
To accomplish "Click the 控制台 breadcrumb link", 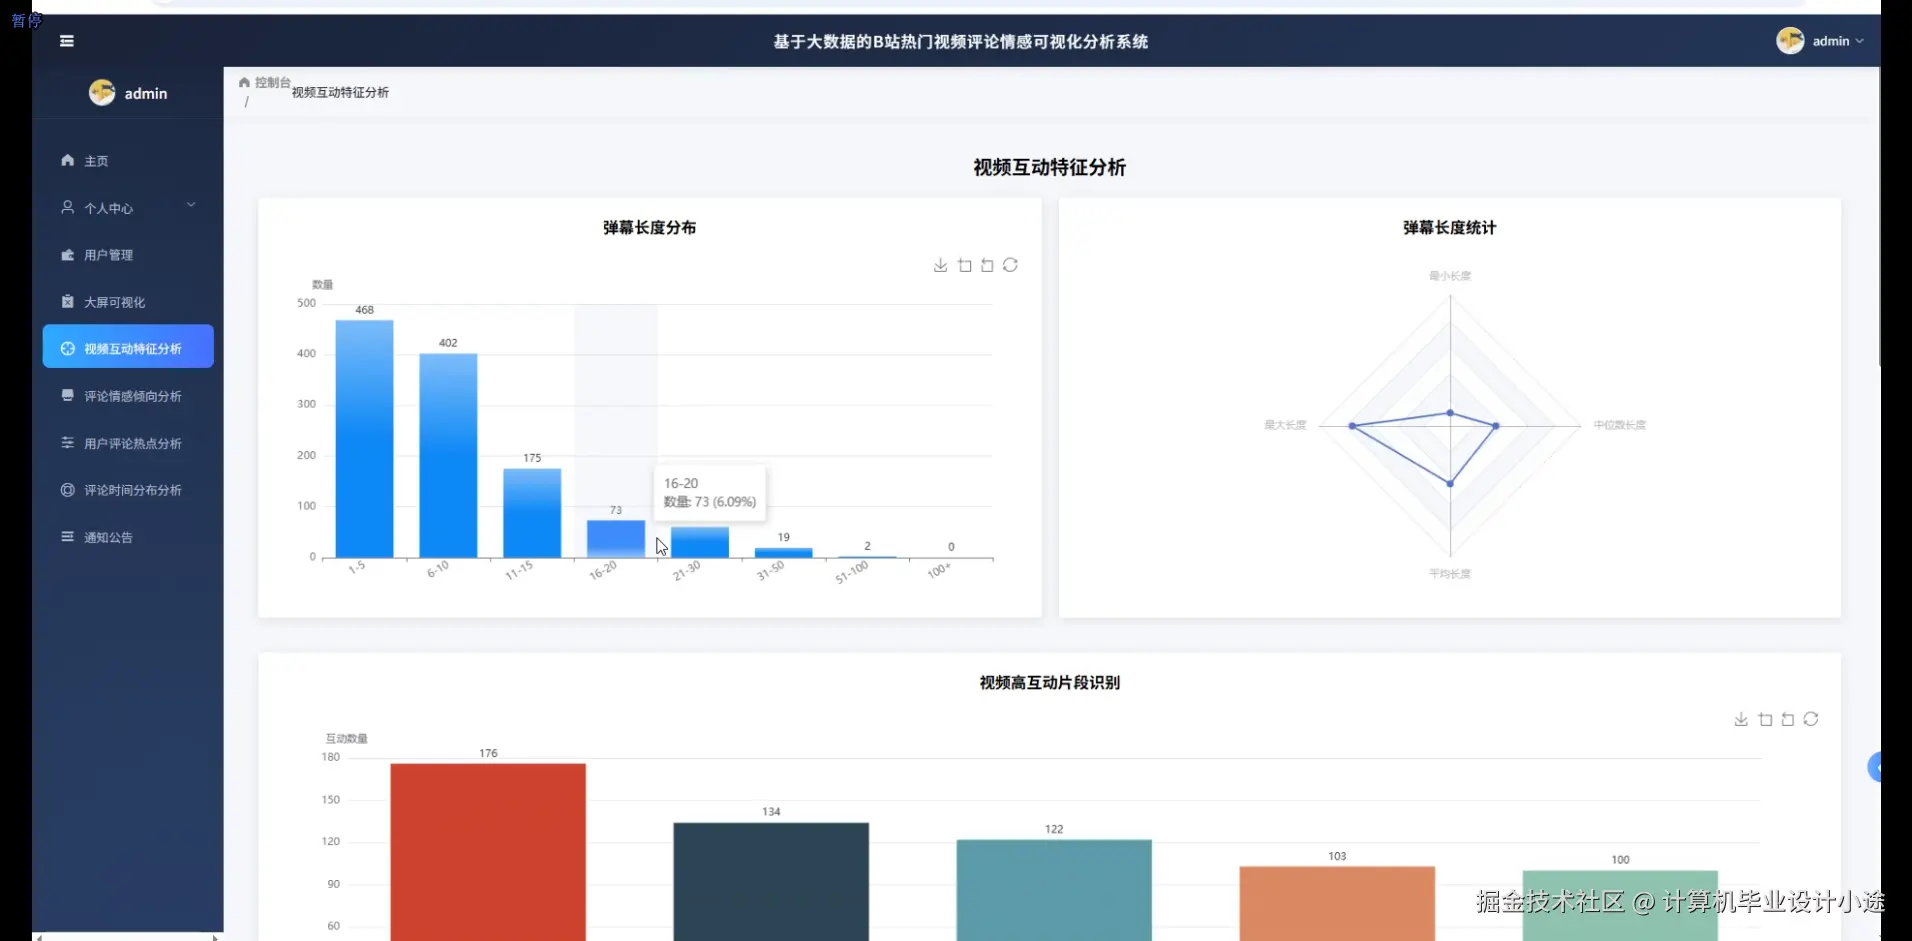I will [271, 81].
